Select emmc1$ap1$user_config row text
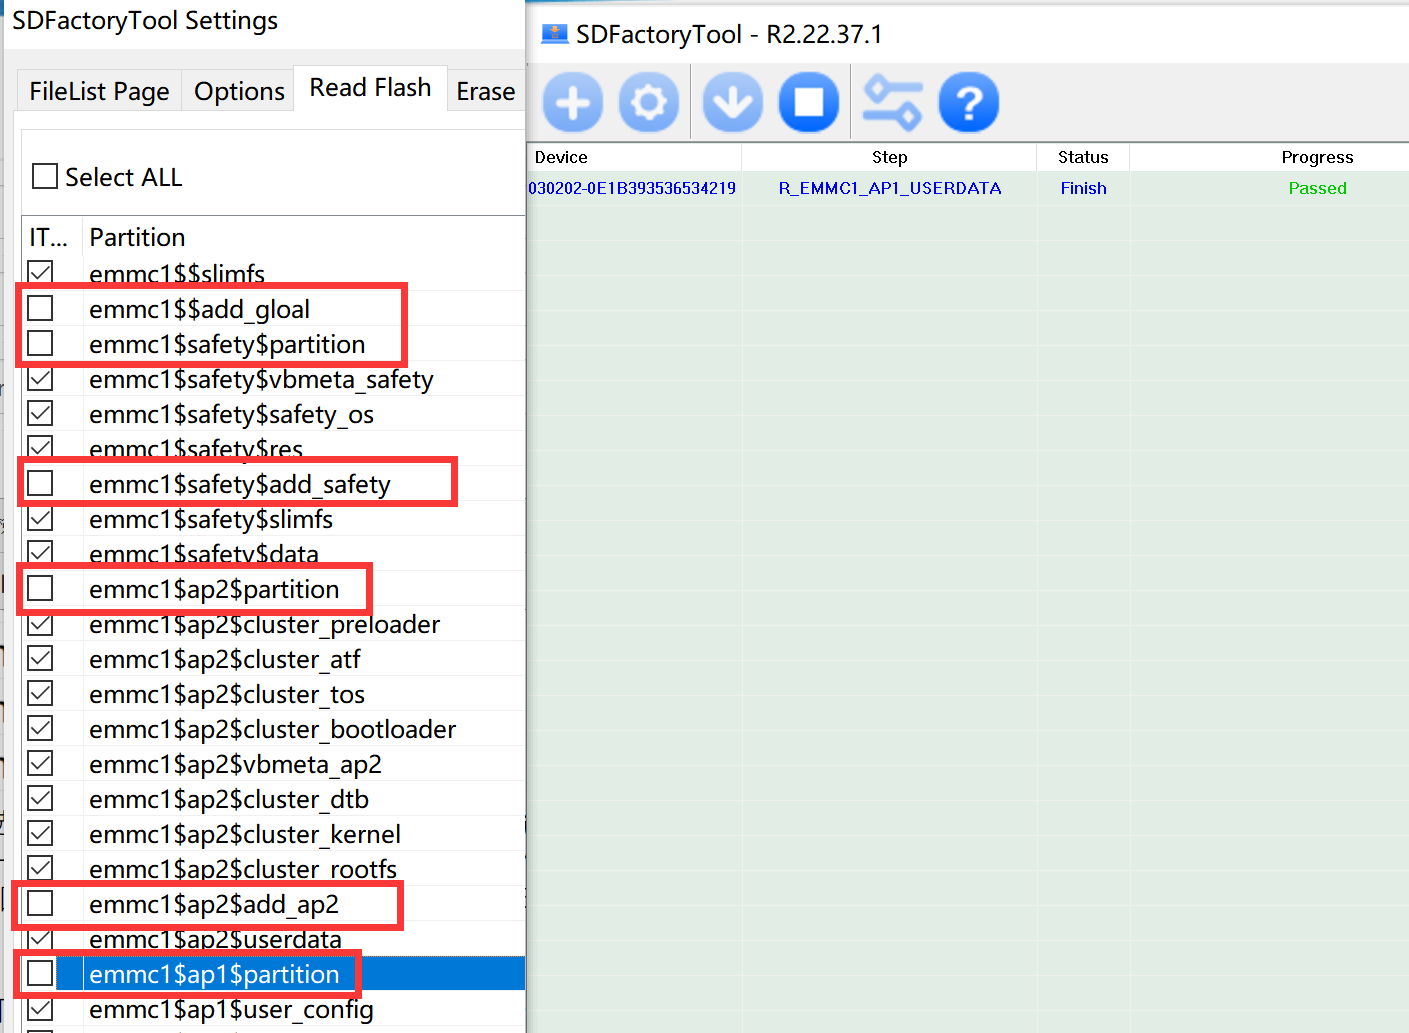Image resolution: width=1409 pixels, height=1033 pixels. click(x=231, y=1009)
